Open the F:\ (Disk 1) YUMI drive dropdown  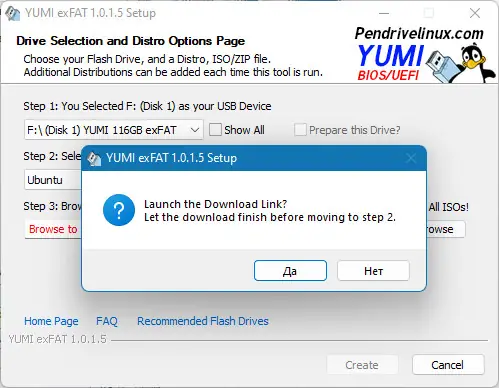[x=114, y=130]
